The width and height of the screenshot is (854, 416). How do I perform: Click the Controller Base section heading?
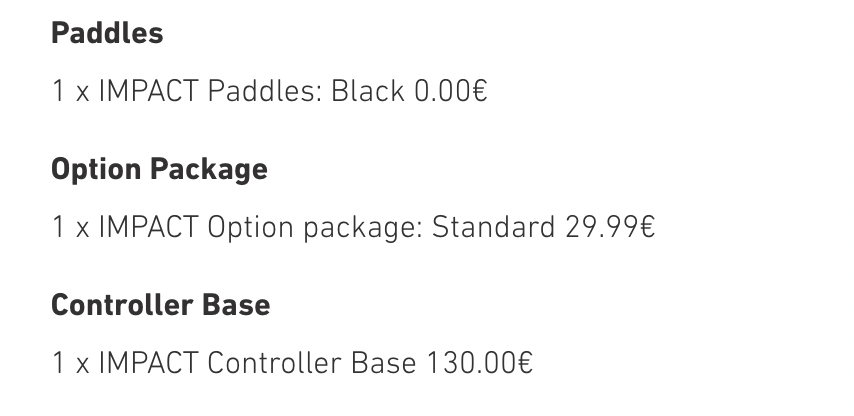click(x=160, y=305)
